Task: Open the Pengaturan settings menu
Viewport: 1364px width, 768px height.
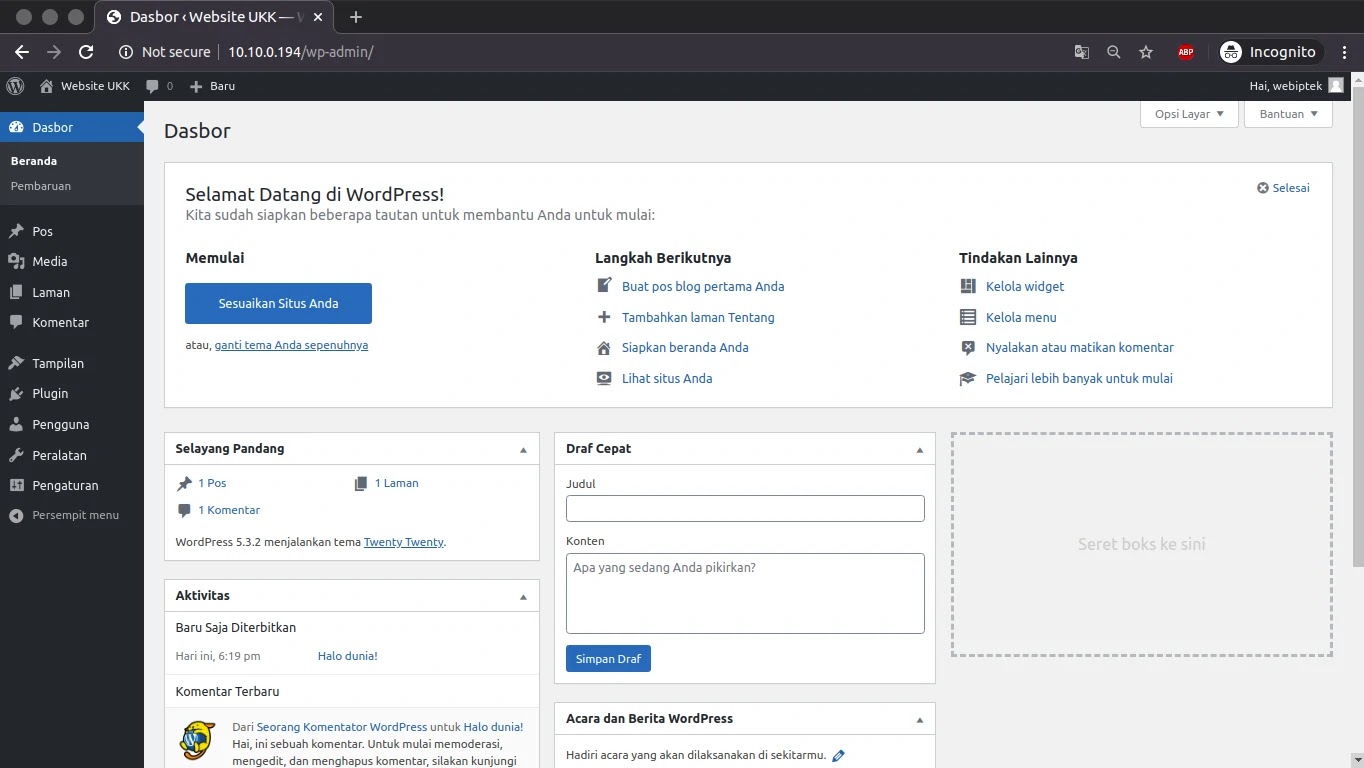Action: point(72,485)
